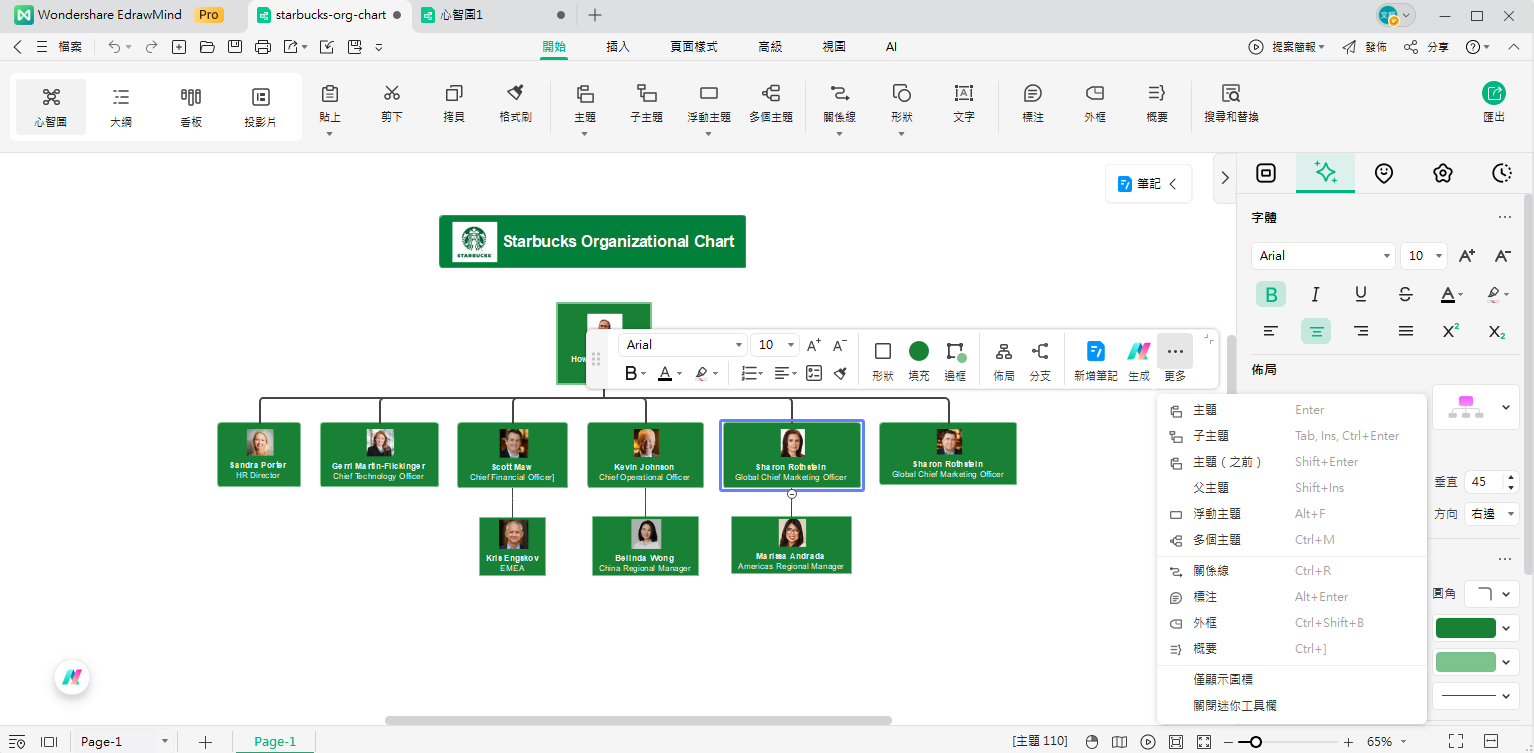Open Find and Replace (搜尋和替換)
Image resolution: width=1534 pixels, height=753 pixels.
click(1230, 103)
